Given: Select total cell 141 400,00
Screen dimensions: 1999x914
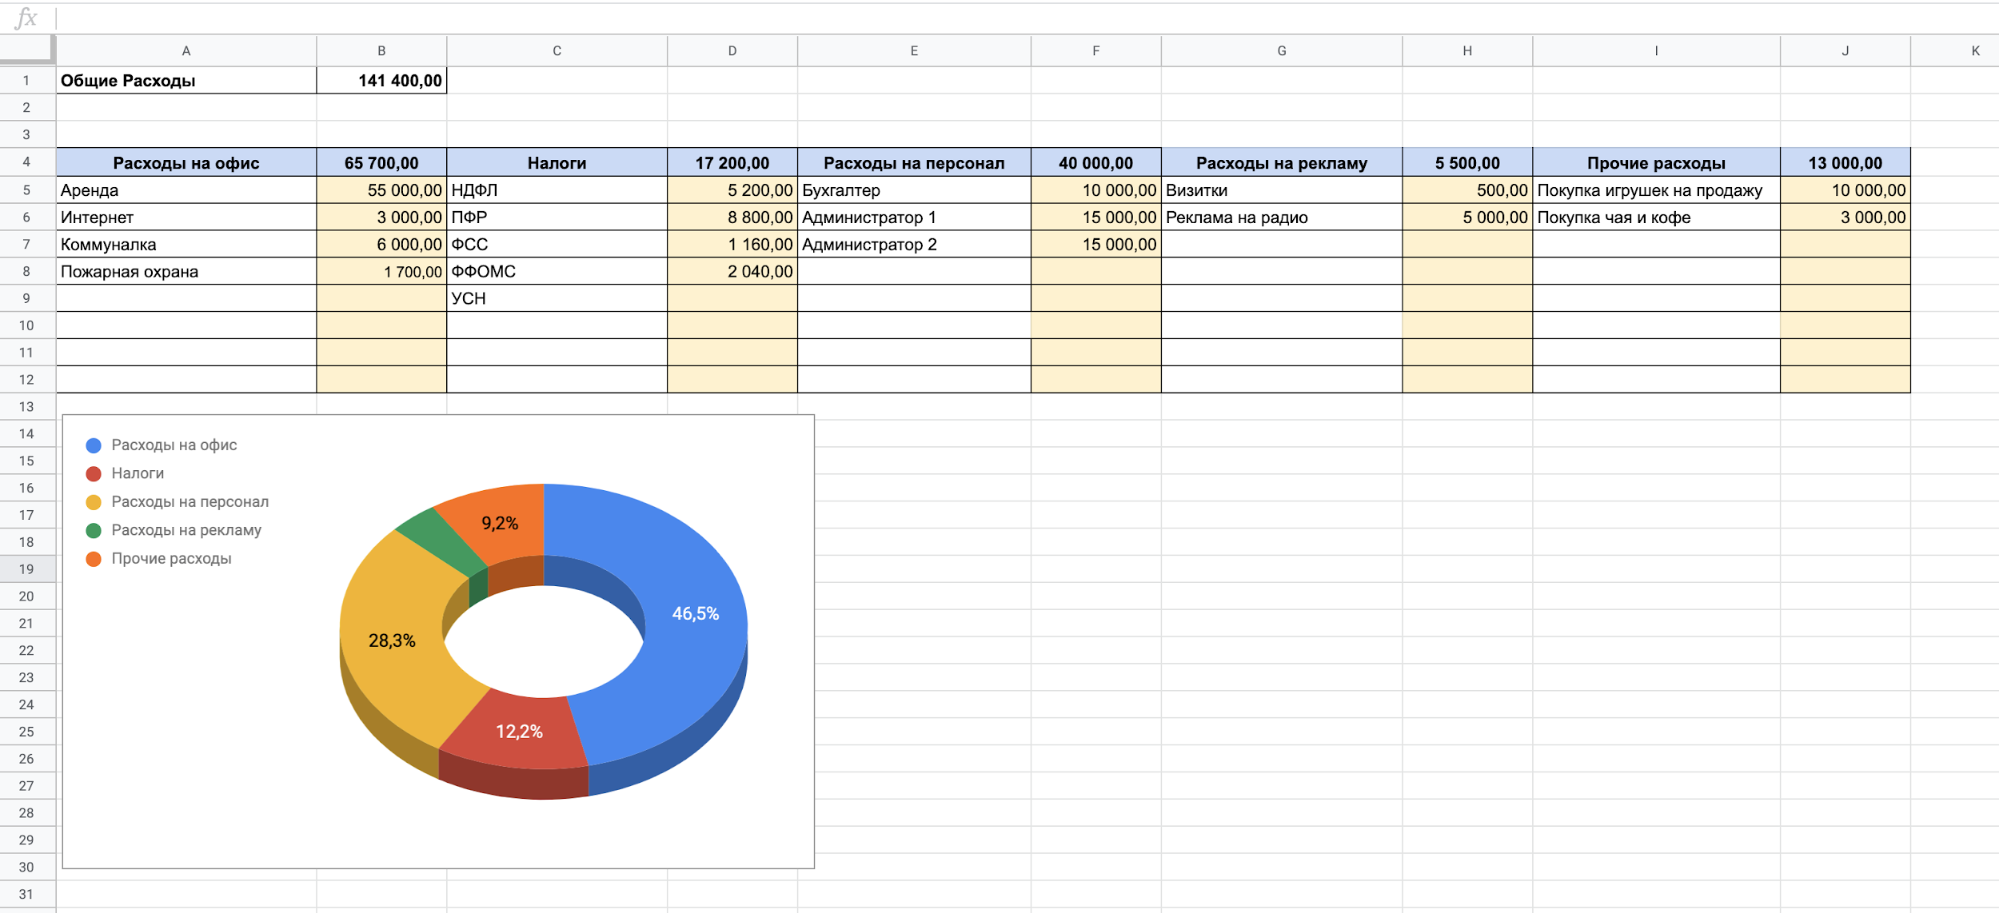Looking at the screenshot, I should click(381, 81).
